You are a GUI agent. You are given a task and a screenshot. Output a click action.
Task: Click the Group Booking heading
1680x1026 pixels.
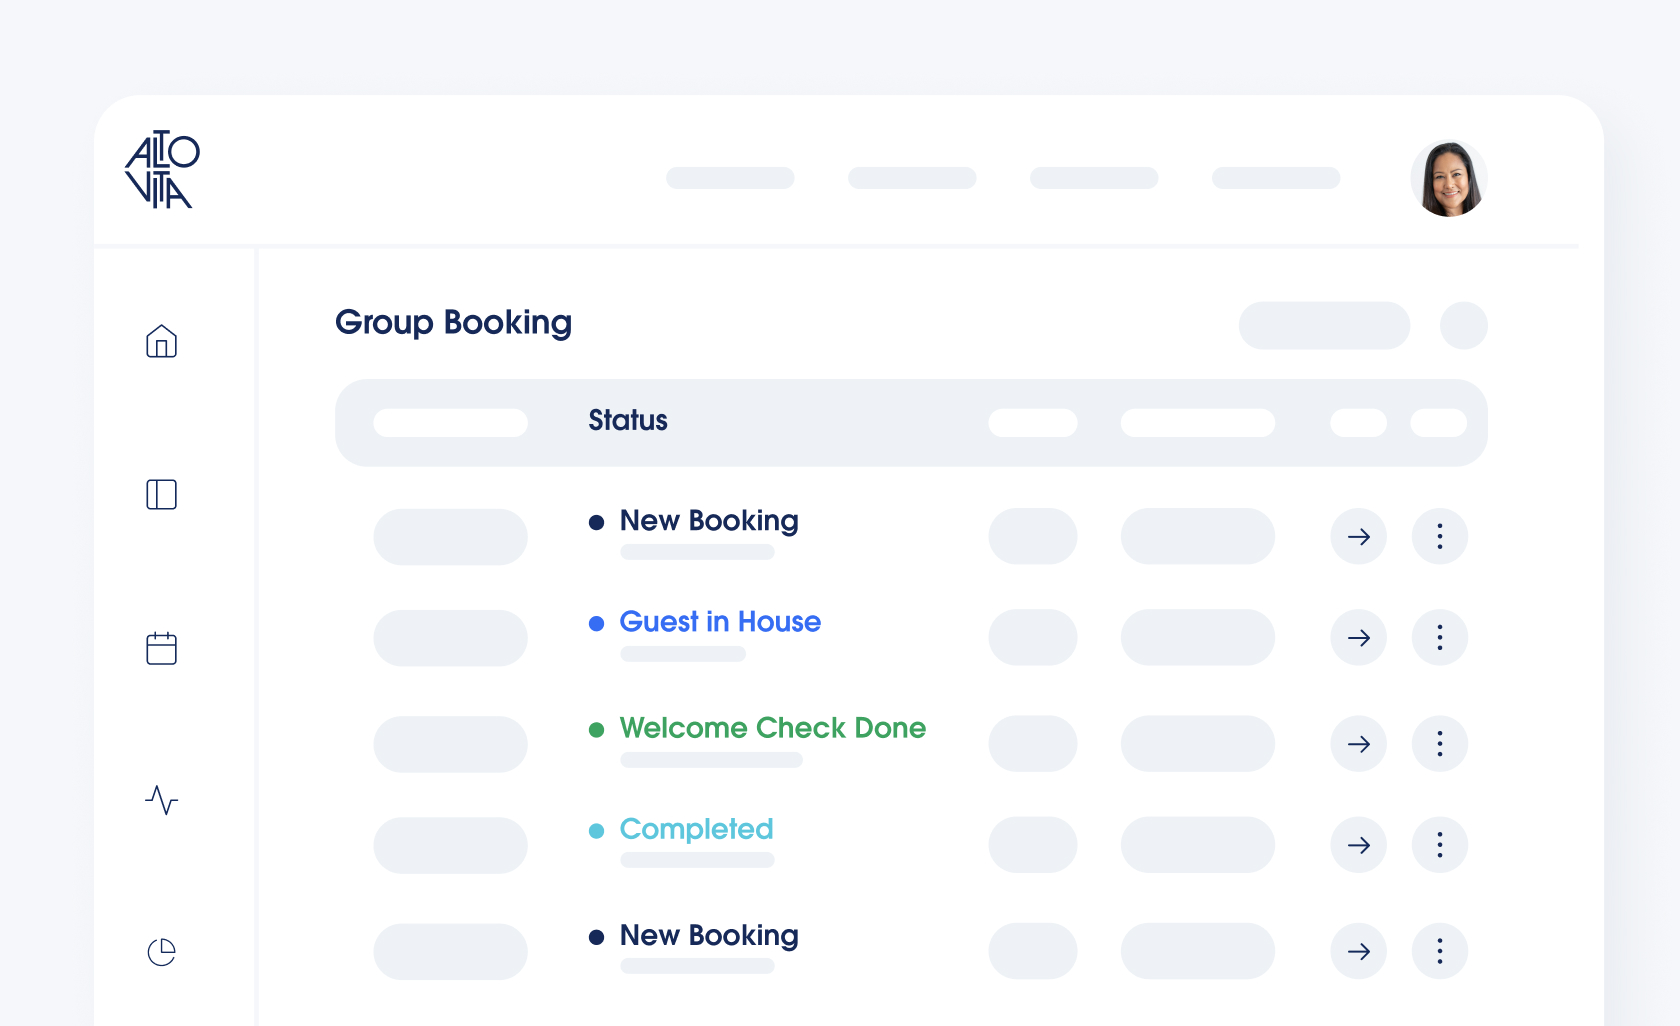tap(453, 323)
